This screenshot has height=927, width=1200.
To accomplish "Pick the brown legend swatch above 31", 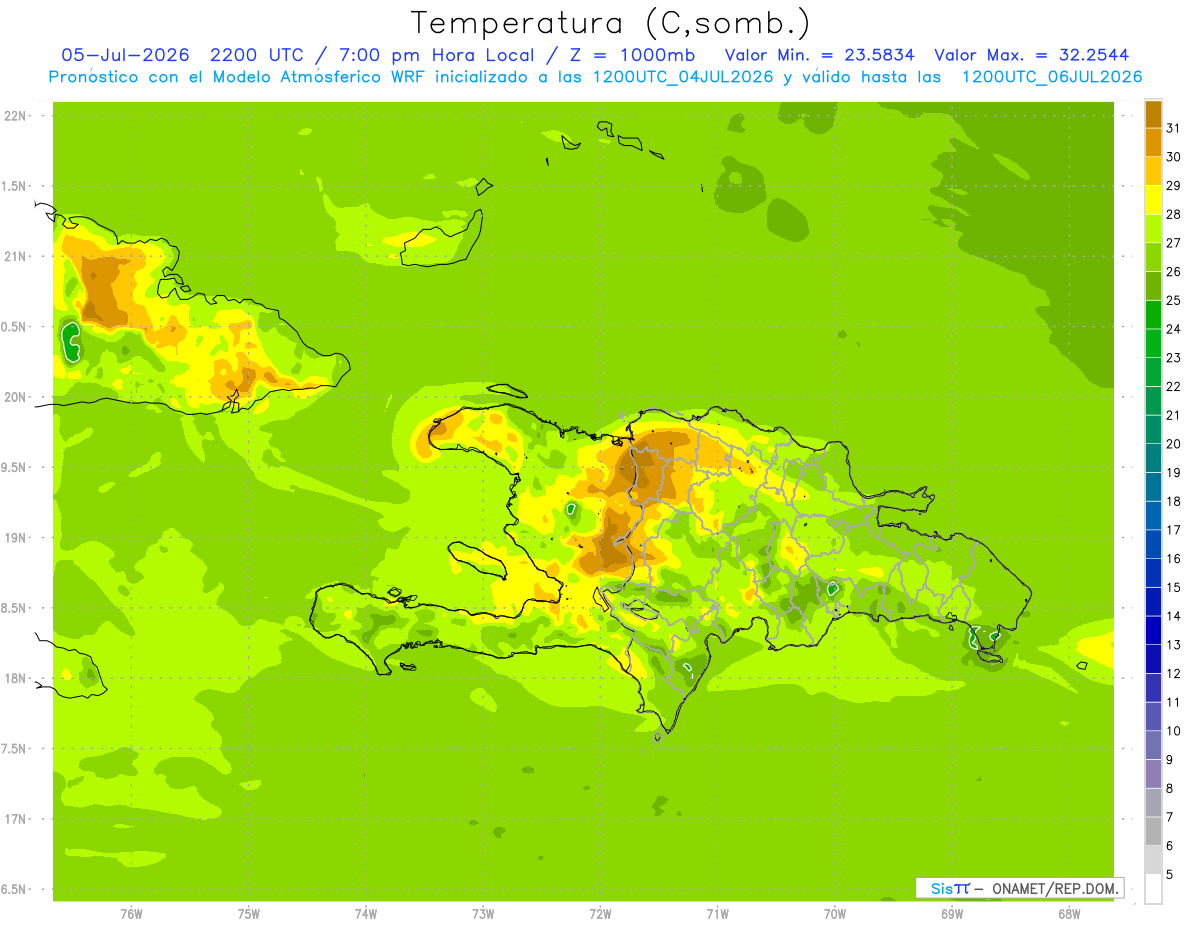I will click(1153, 113).
